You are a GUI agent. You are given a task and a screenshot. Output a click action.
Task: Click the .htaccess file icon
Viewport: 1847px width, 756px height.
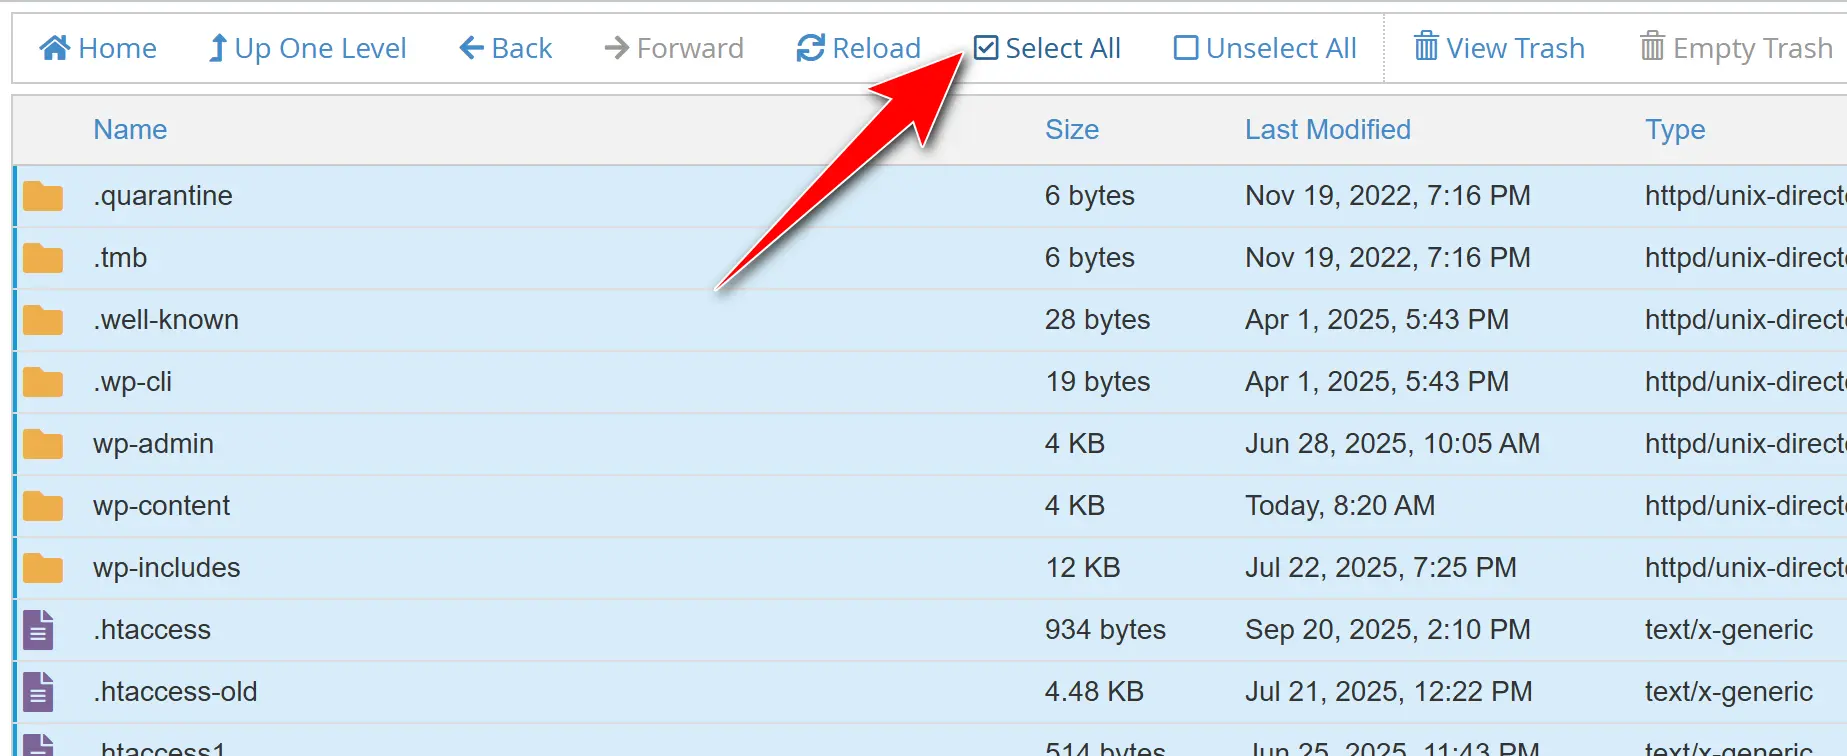[x=38, y=630]
